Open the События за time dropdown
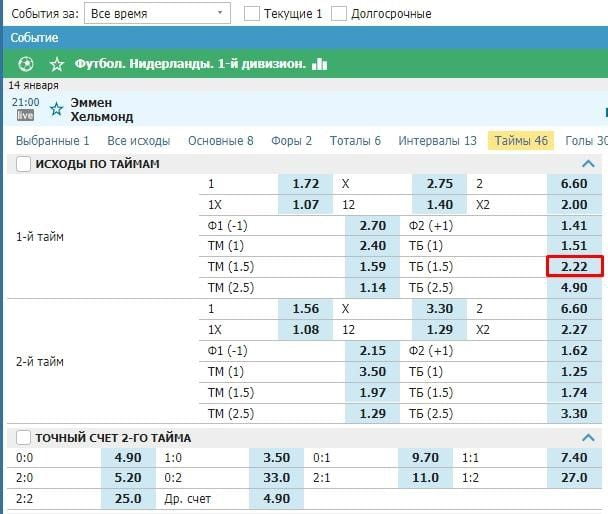608x514 pixels. [x=157, y=14]
